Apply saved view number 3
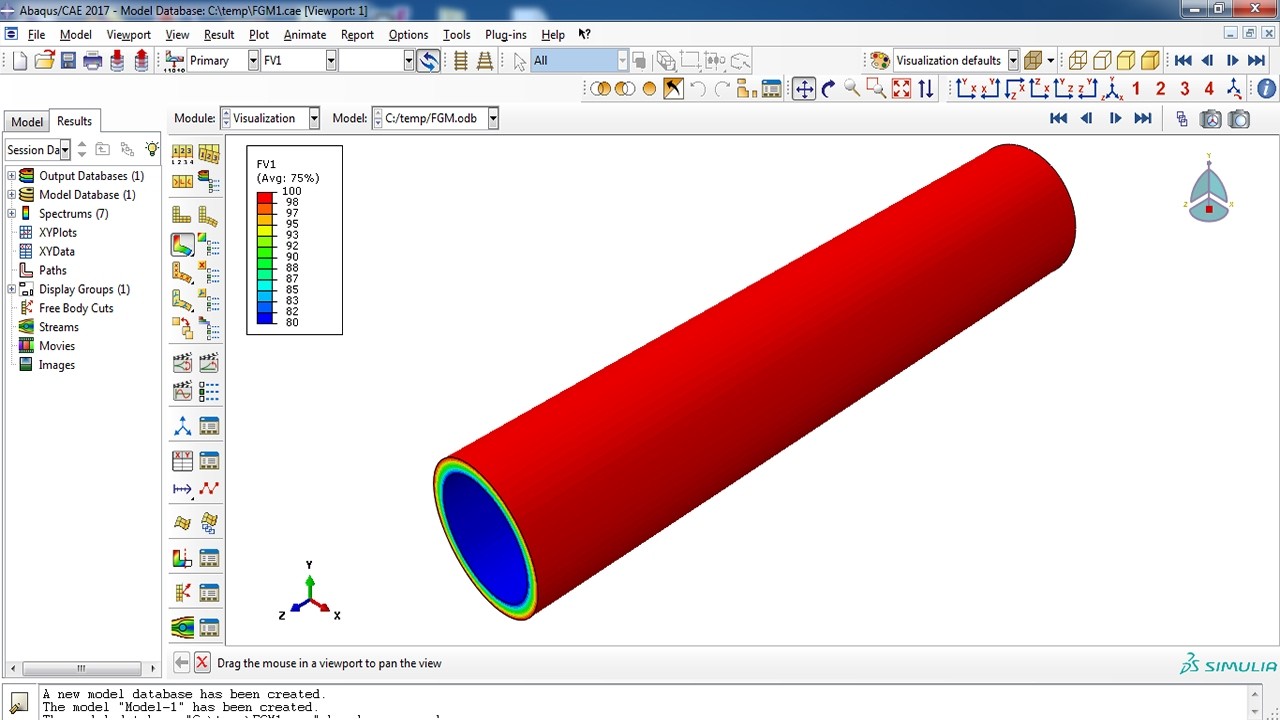Viewport: 1280px width, 720px height. (x=1185, y=89)
